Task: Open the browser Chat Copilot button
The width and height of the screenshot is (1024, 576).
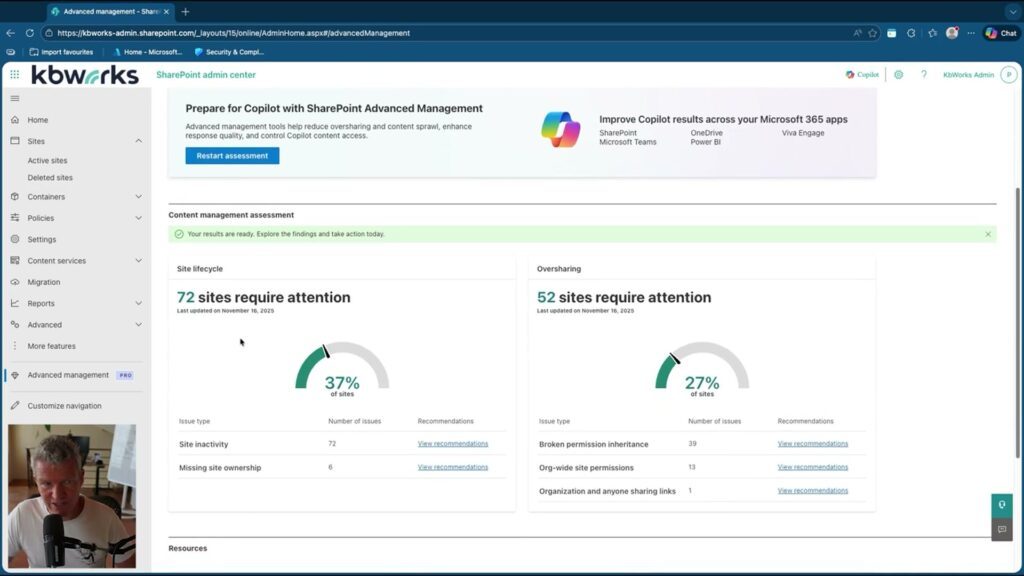Action: tap(1001, 33)
